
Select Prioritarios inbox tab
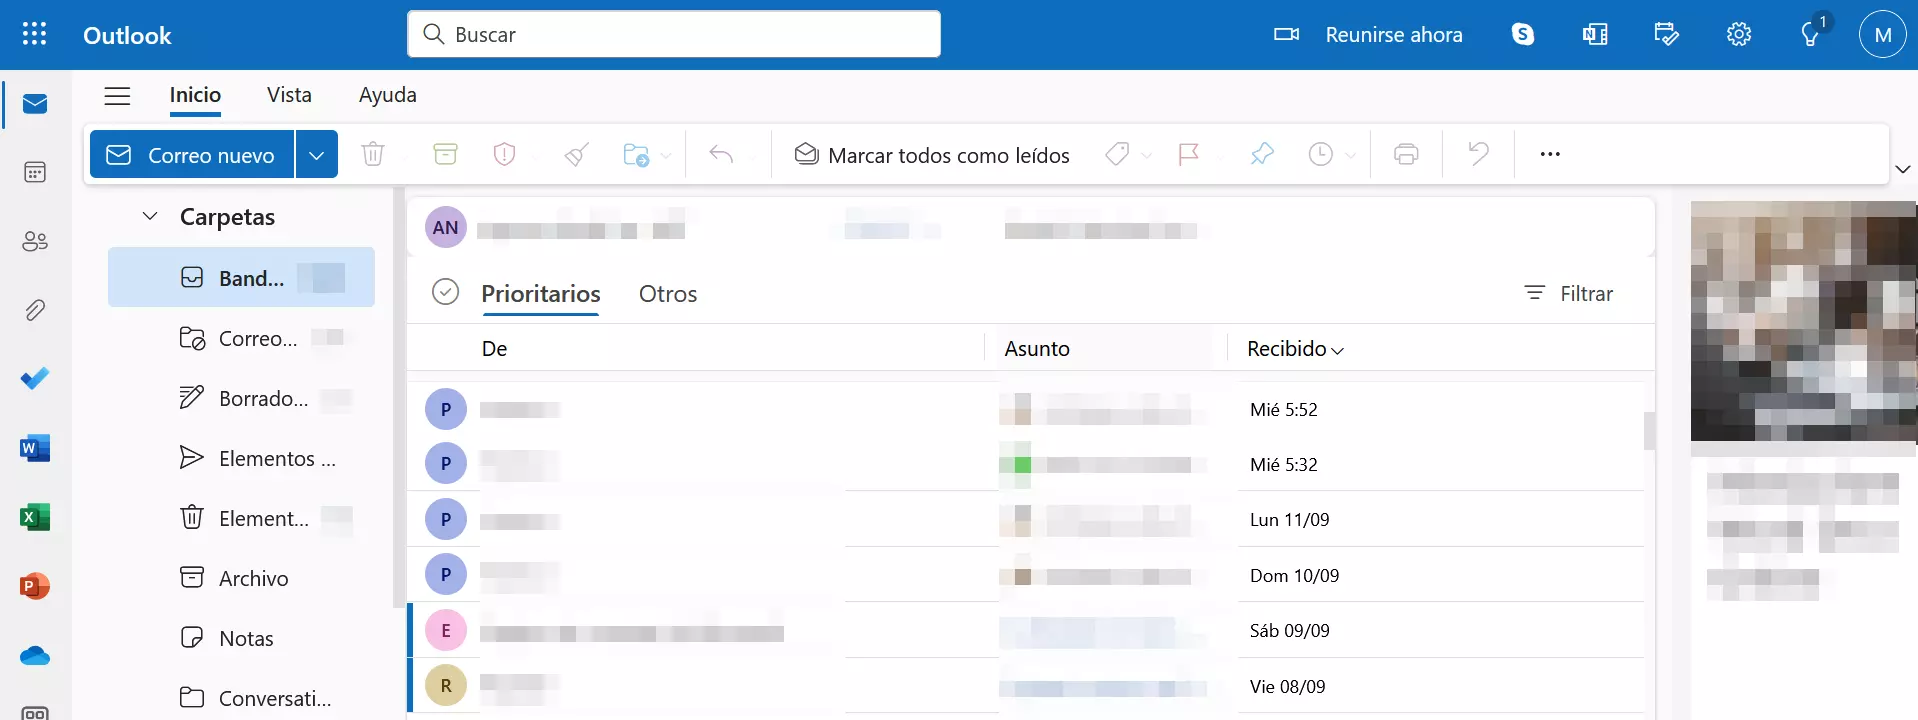coord(541,293)
